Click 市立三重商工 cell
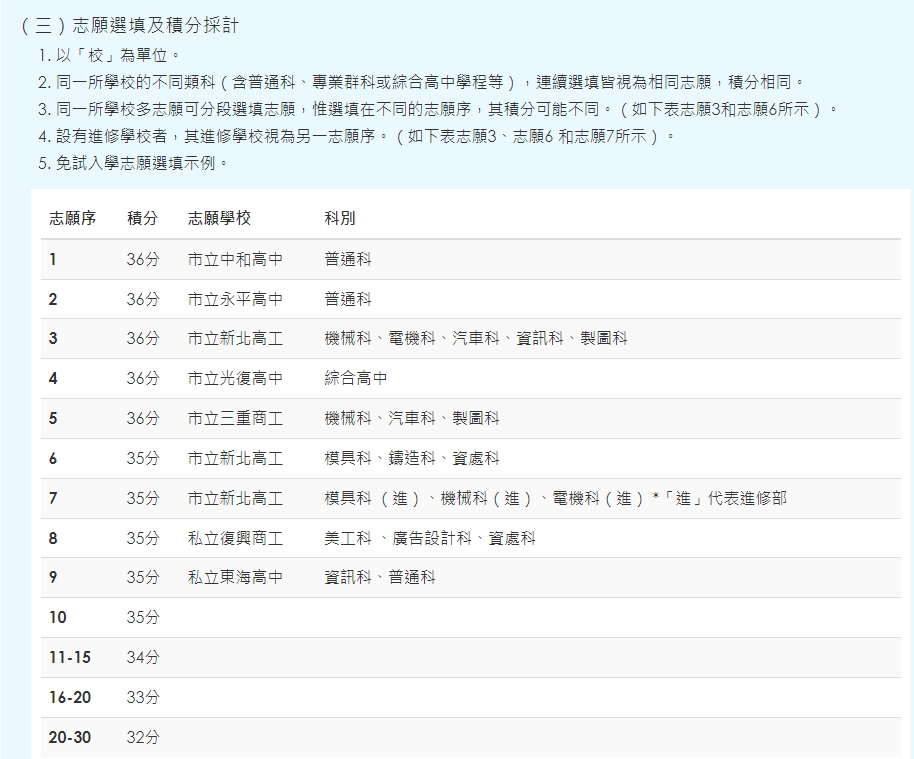The image size is (914, 759). tap(235, 418)
